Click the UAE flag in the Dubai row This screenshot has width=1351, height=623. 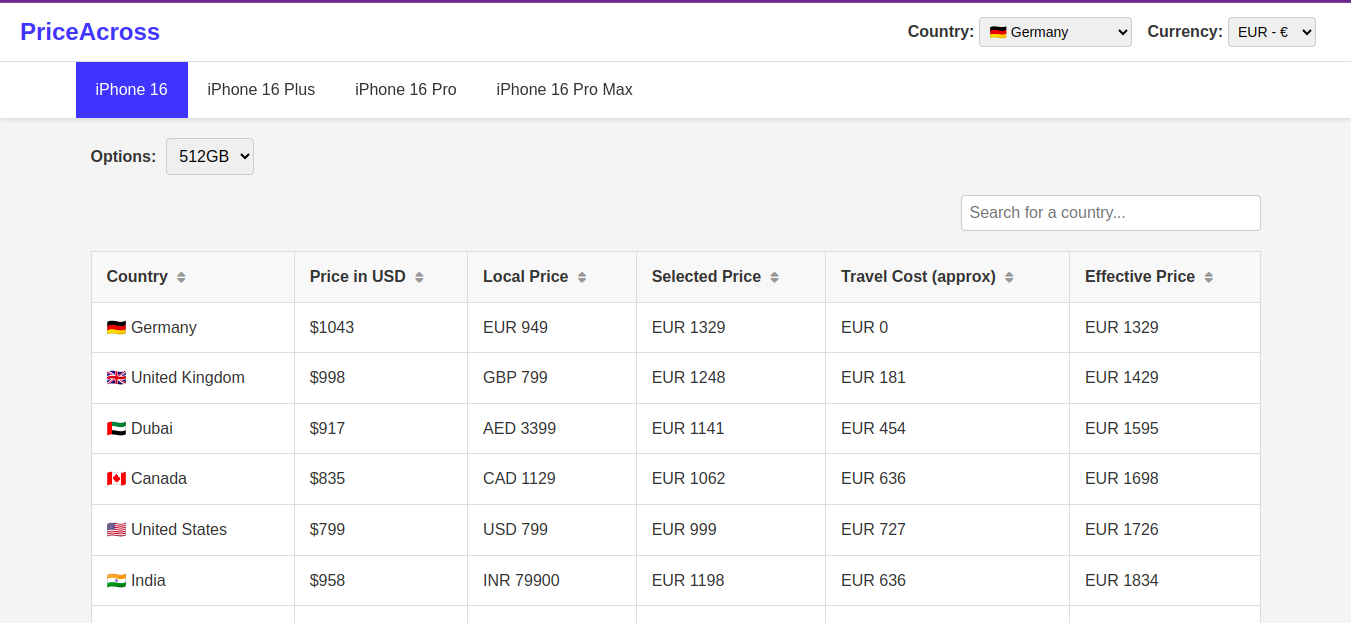point(116,429)
